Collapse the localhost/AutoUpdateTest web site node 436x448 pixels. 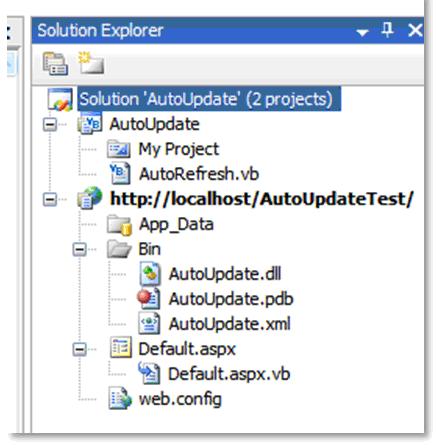tap(50, 199)
